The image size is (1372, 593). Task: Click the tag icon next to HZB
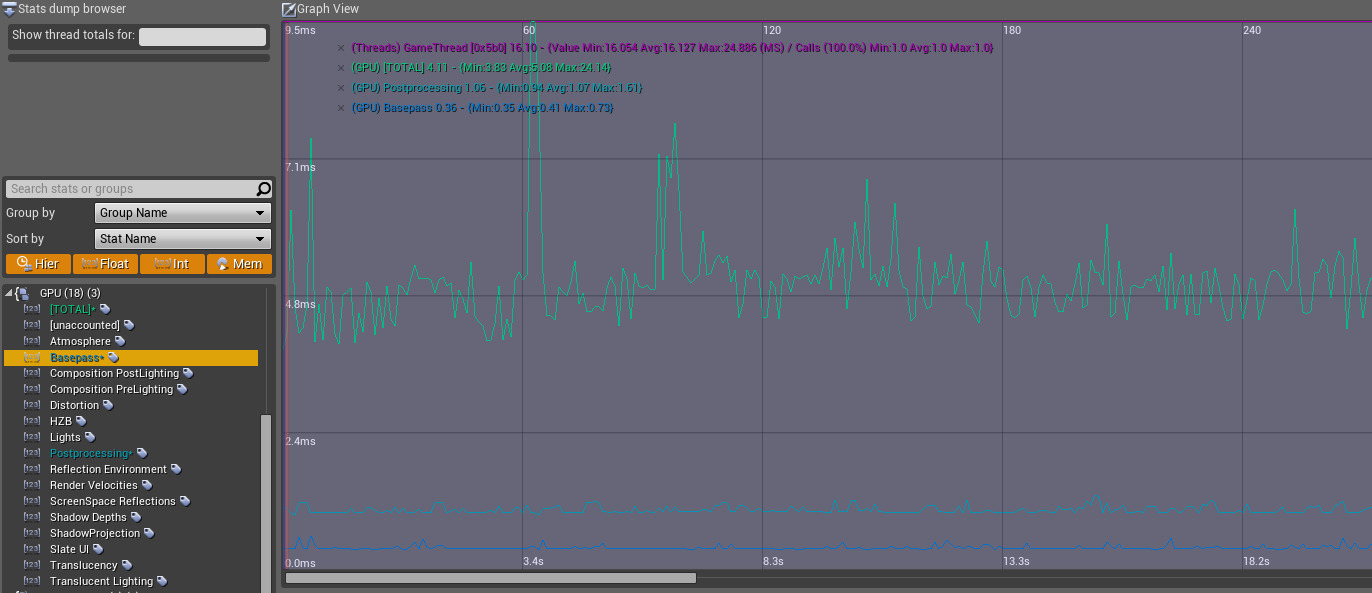pyautogui.click(x=81, y=421)
